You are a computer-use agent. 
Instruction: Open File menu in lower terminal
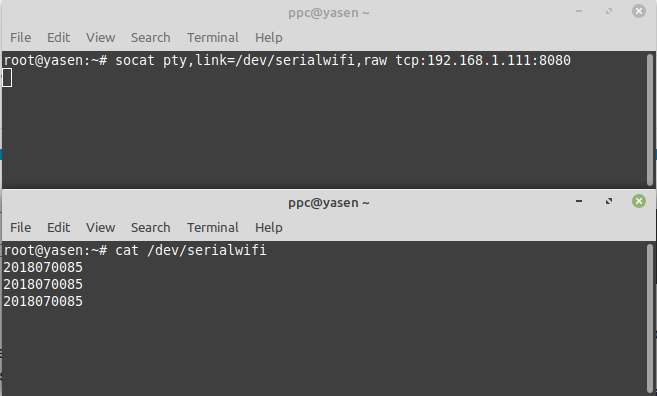(x=21, y=227)
